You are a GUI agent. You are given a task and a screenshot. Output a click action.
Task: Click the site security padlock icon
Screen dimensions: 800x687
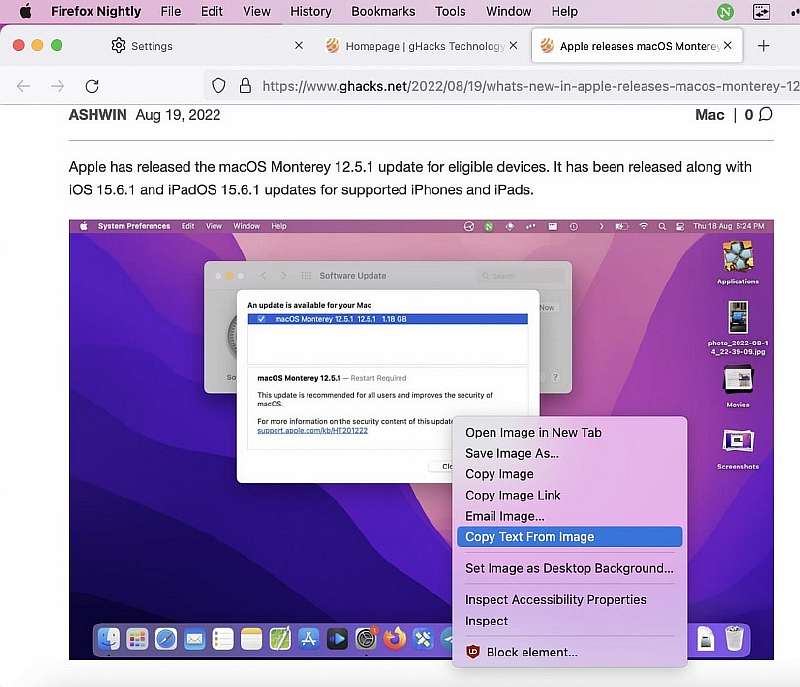pyautogui.click(x=243, y=86)
